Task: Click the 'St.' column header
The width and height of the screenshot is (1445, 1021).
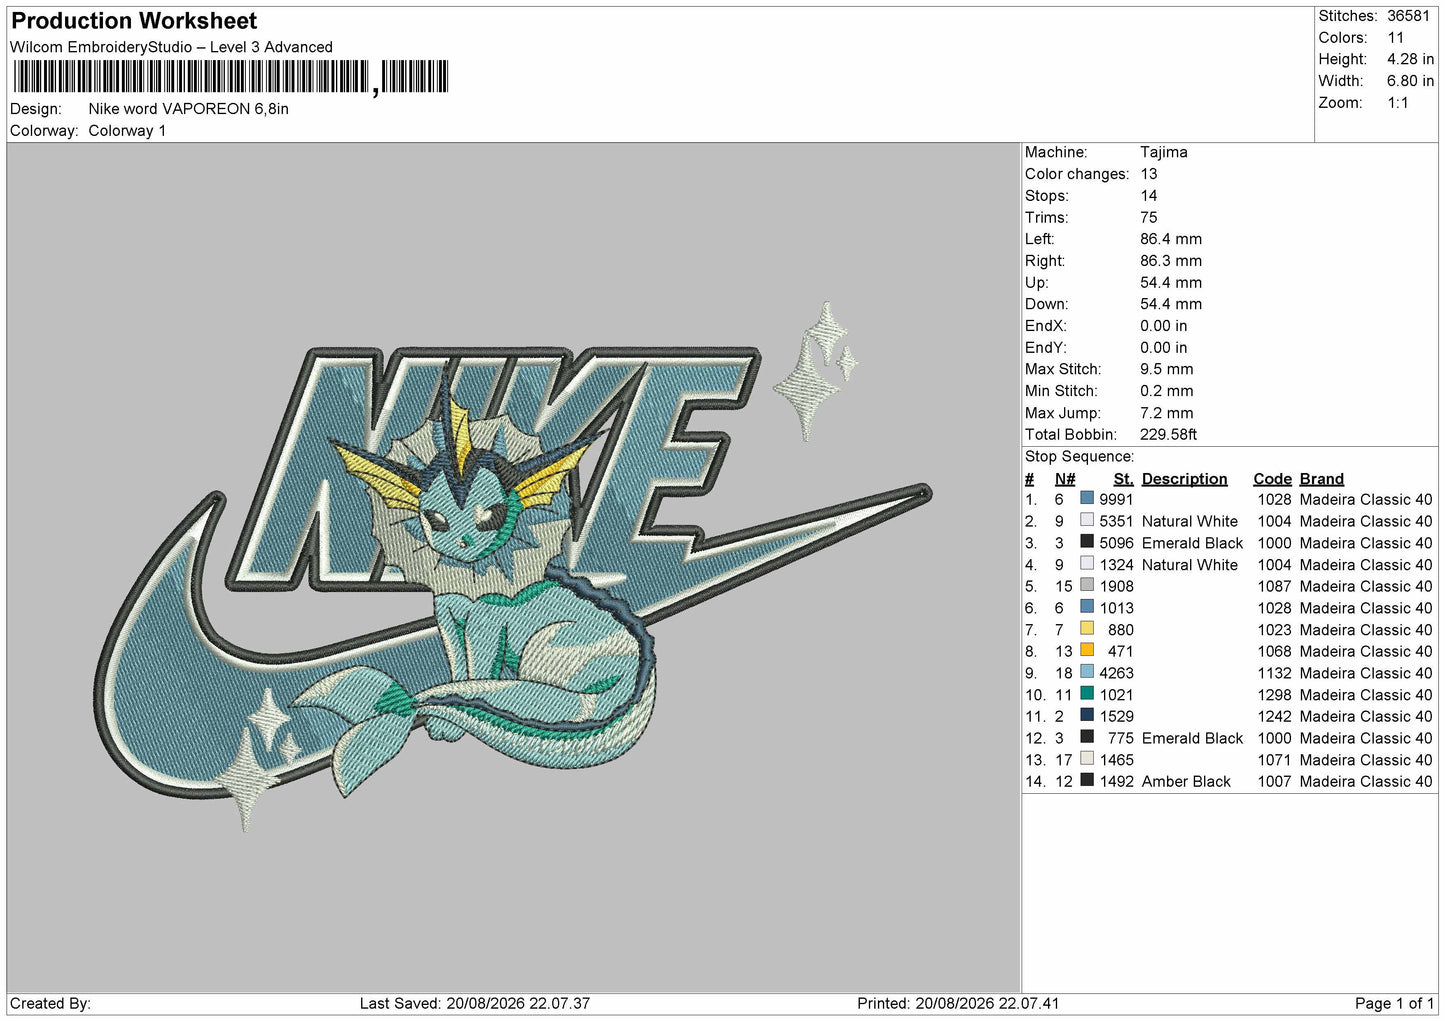Action: (1123, 479)
